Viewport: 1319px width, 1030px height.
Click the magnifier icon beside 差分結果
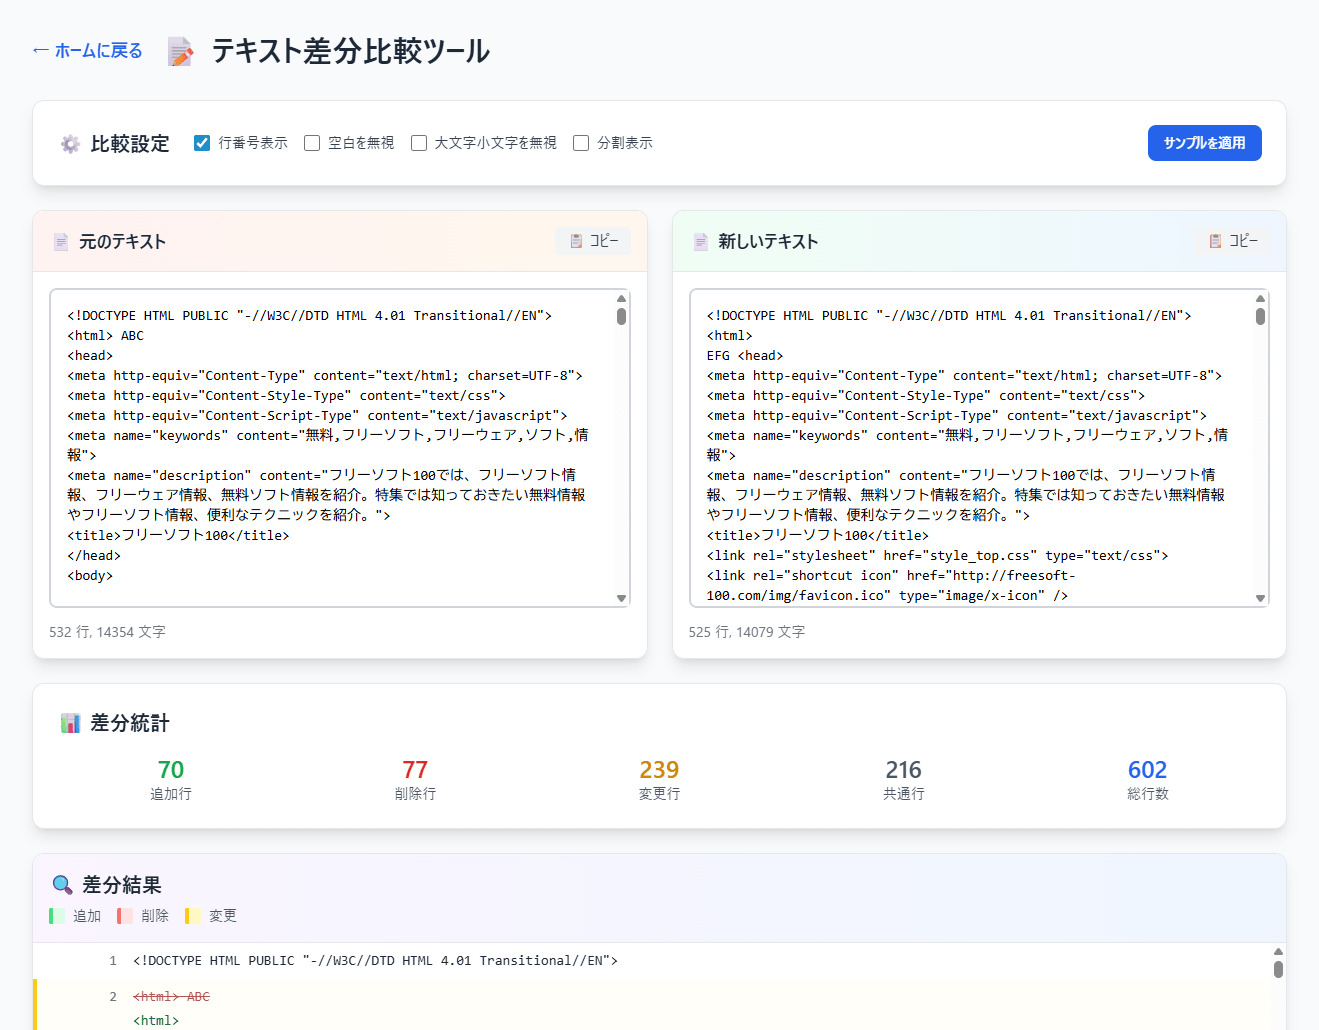(62, 885)
